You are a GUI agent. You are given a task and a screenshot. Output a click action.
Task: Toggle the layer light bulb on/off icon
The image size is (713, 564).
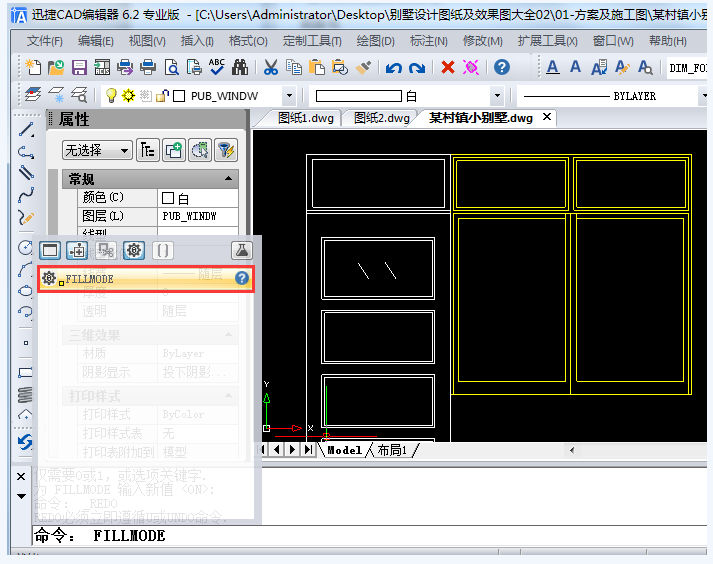(x=112, y=96)
